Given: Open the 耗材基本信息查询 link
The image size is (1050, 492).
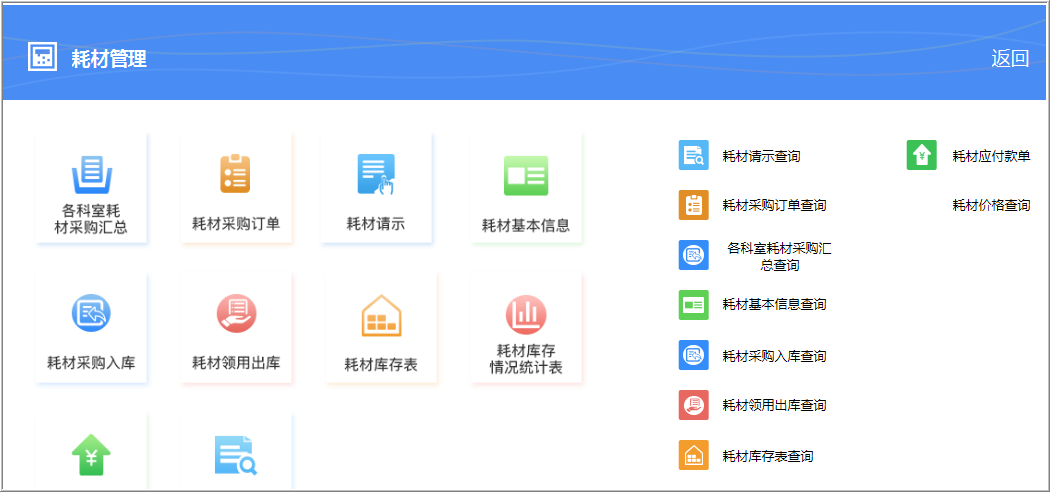Looking at the screenshot, I should point(774,305).
